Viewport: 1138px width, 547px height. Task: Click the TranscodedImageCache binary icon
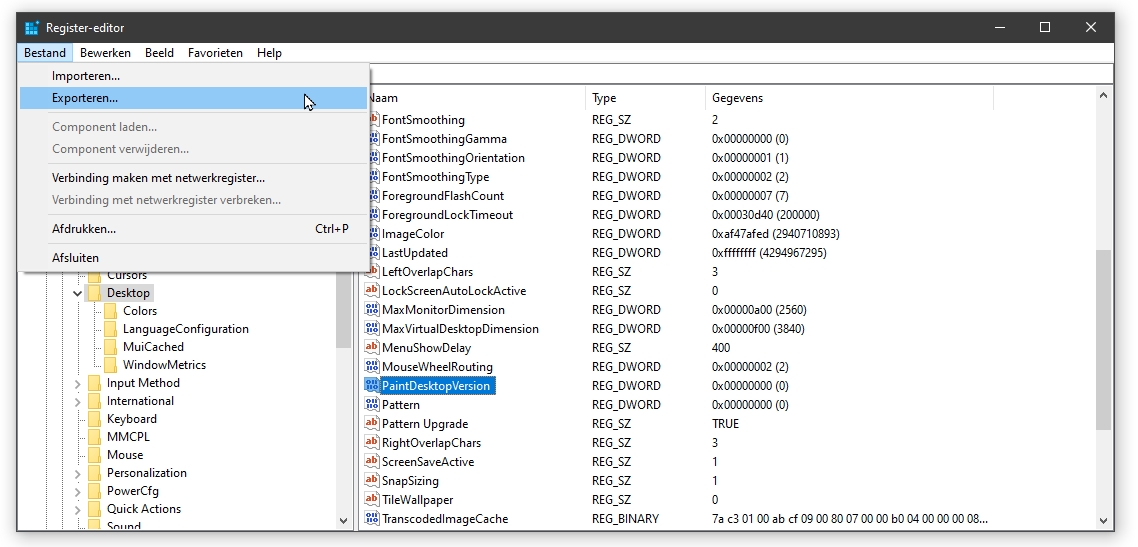coord(372,519)
